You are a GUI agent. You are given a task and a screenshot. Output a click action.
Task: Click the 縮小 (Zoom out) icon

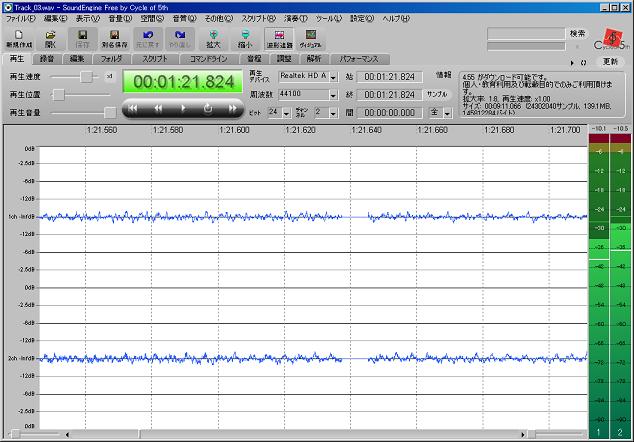coord(246,38)
